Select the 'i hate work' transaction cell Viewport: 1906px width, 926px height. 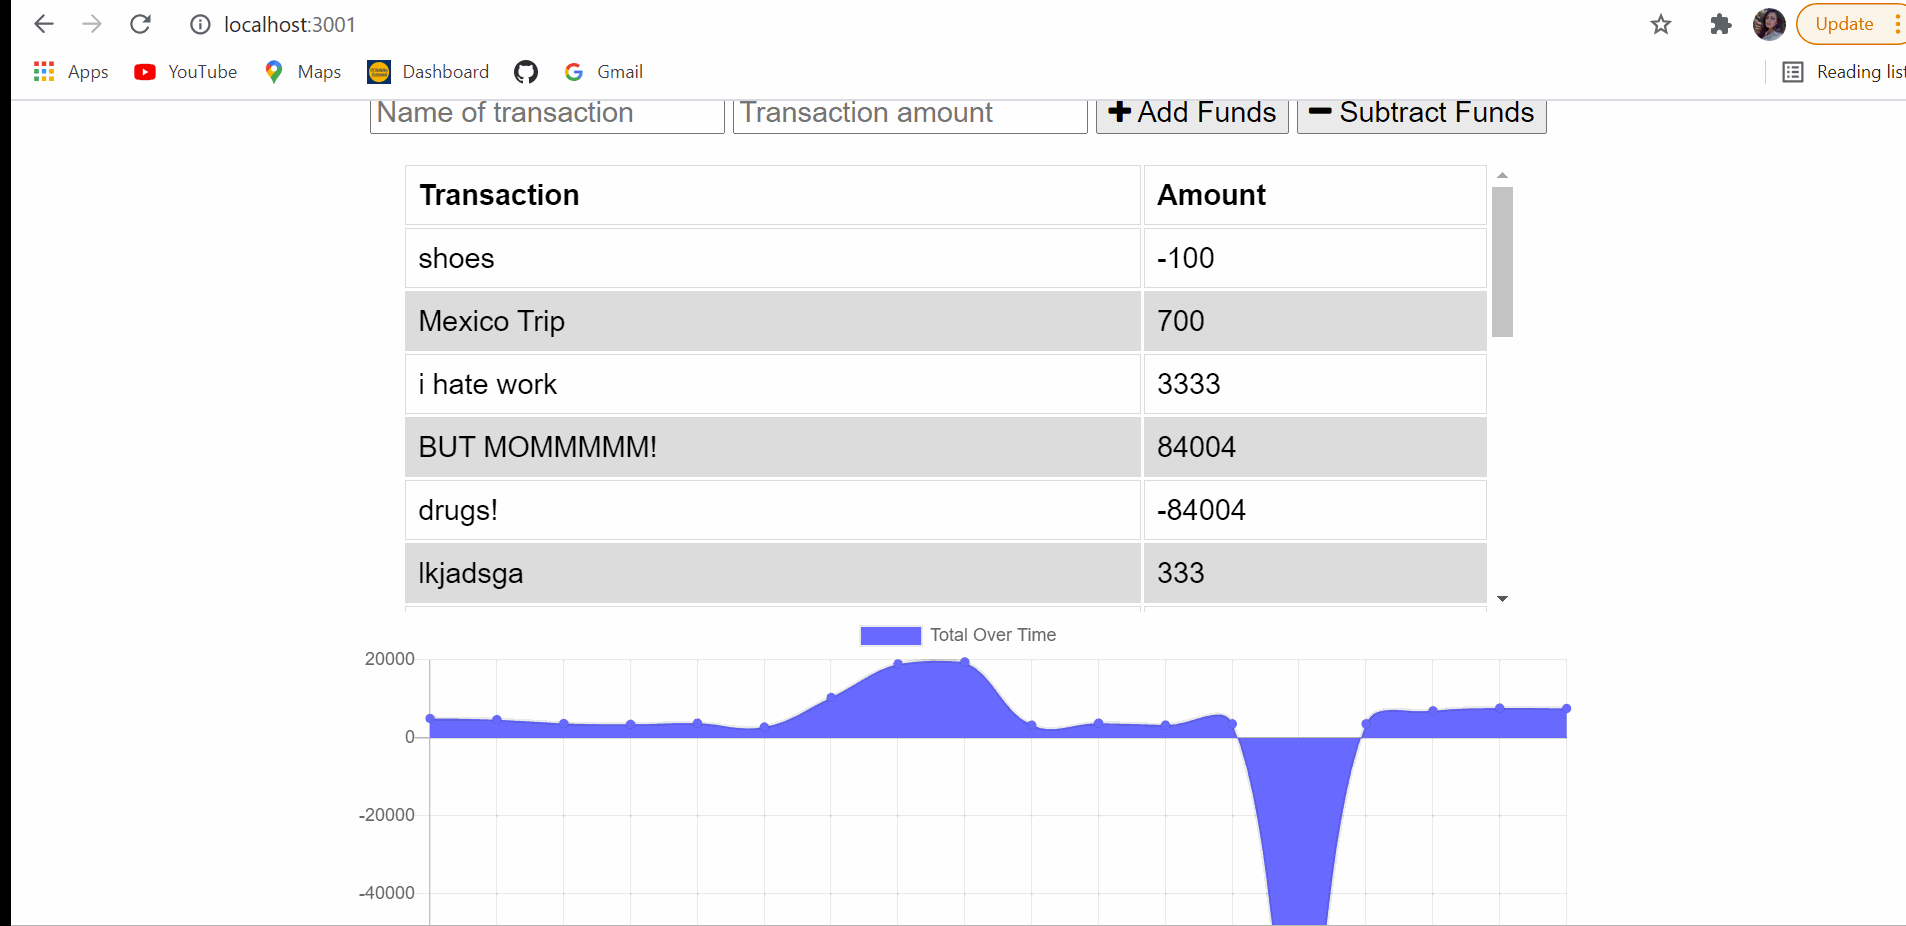pos(773,384)
